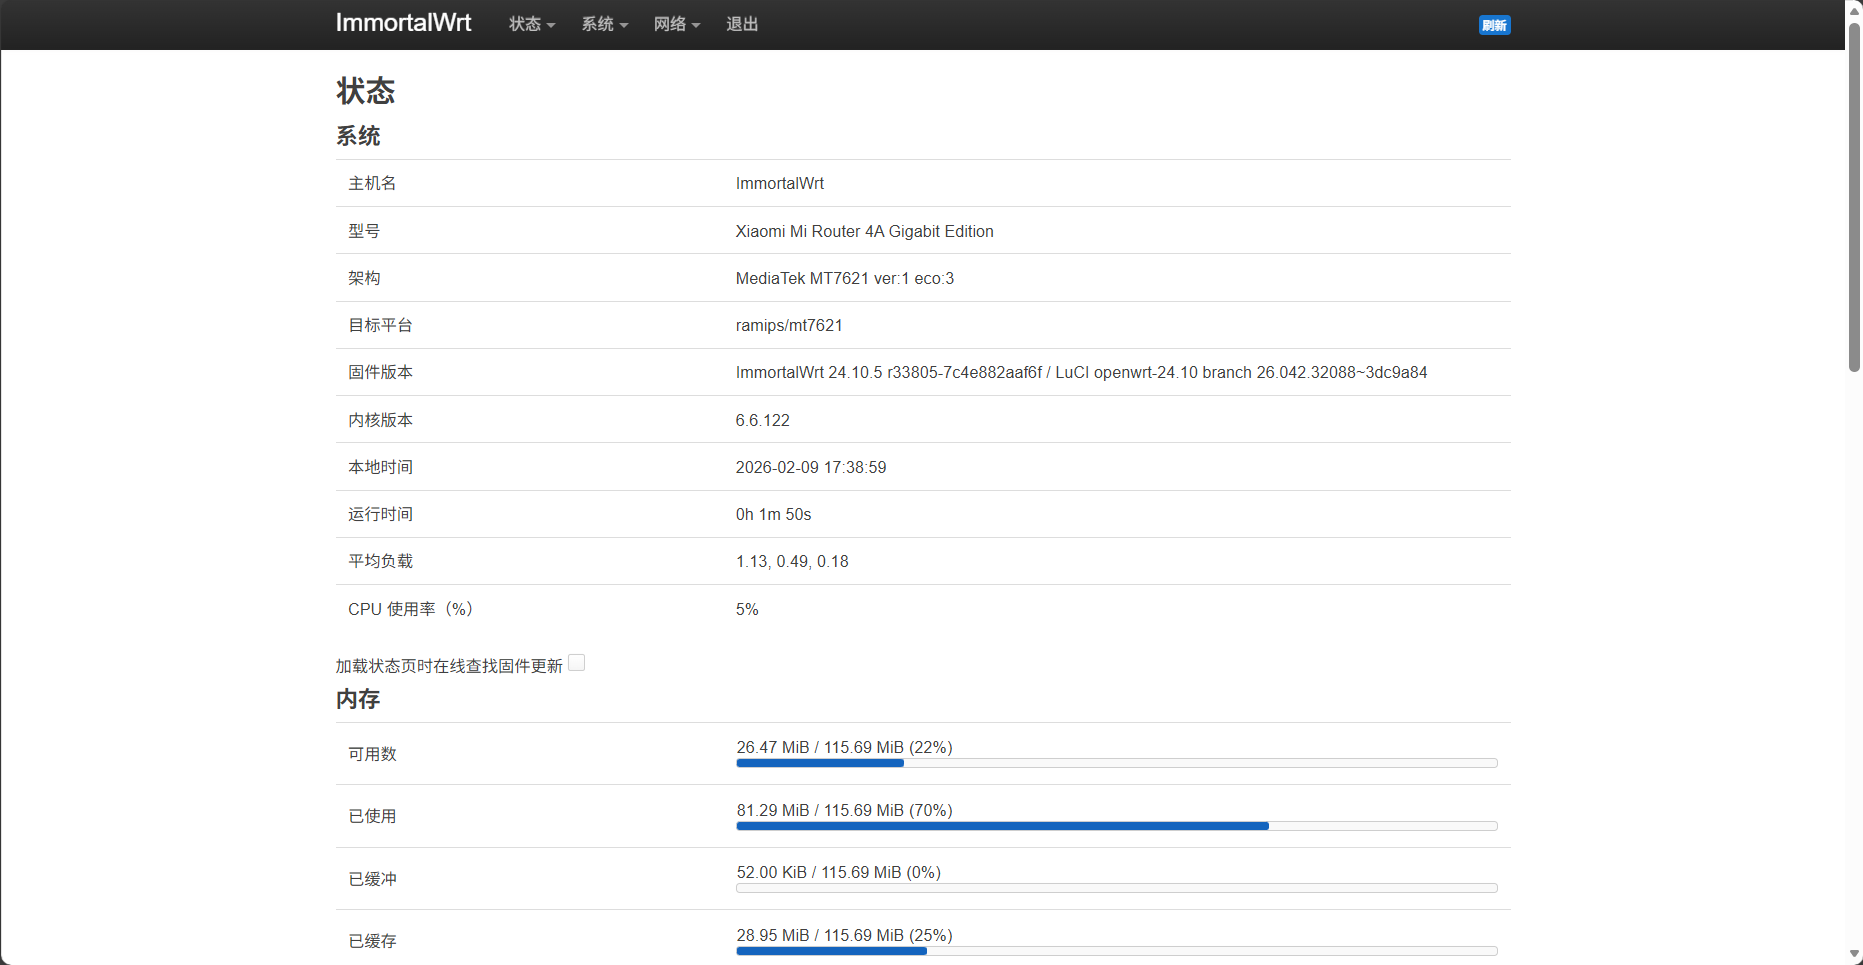
Task: Click the 已使用 memory progress bar
Action: coord(1116,826)
